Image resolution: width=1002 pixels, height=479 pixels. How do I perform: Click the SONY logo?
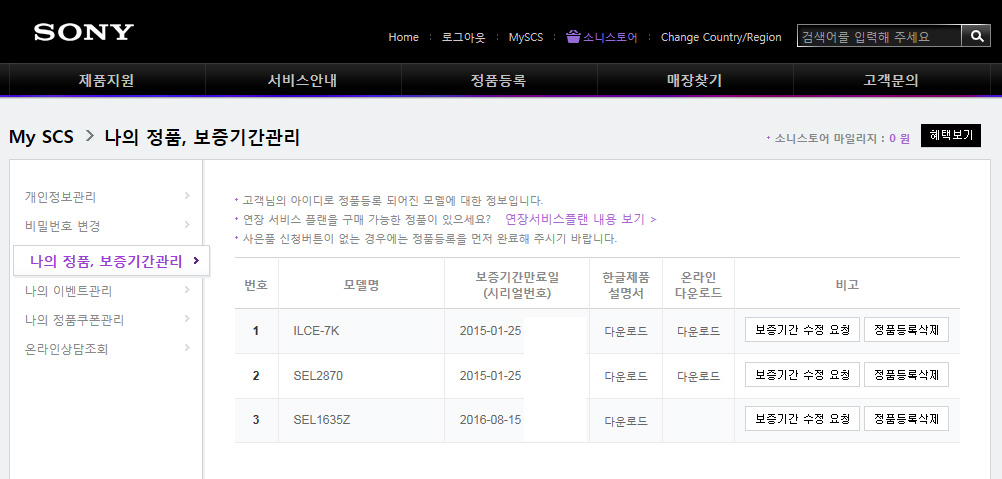click(84, 32)
